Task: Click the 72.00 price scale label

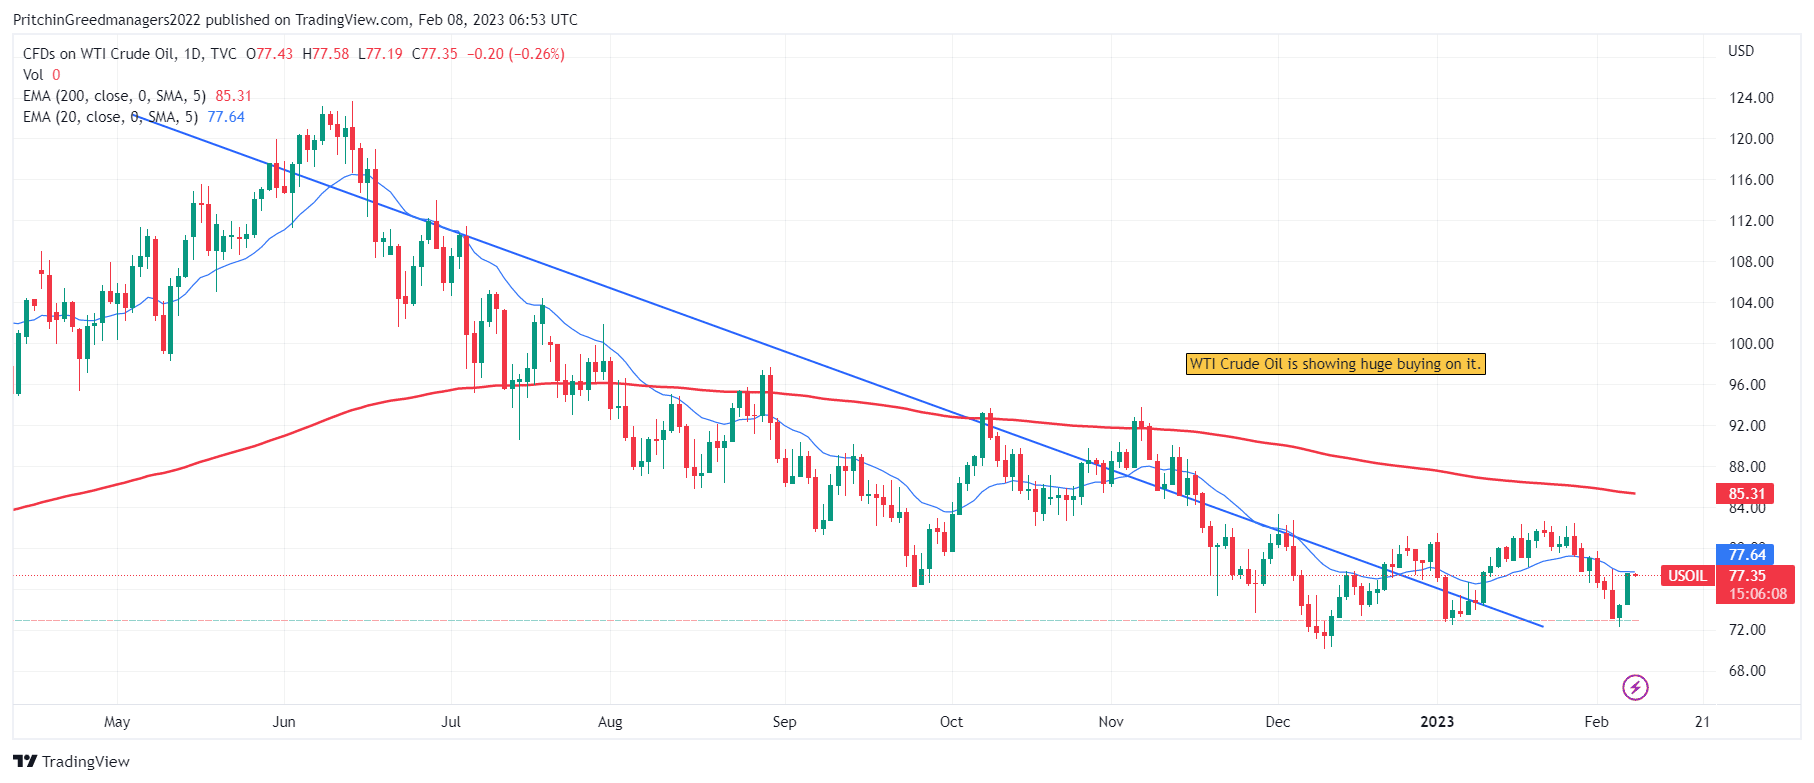Action: tap(1747, 630)
